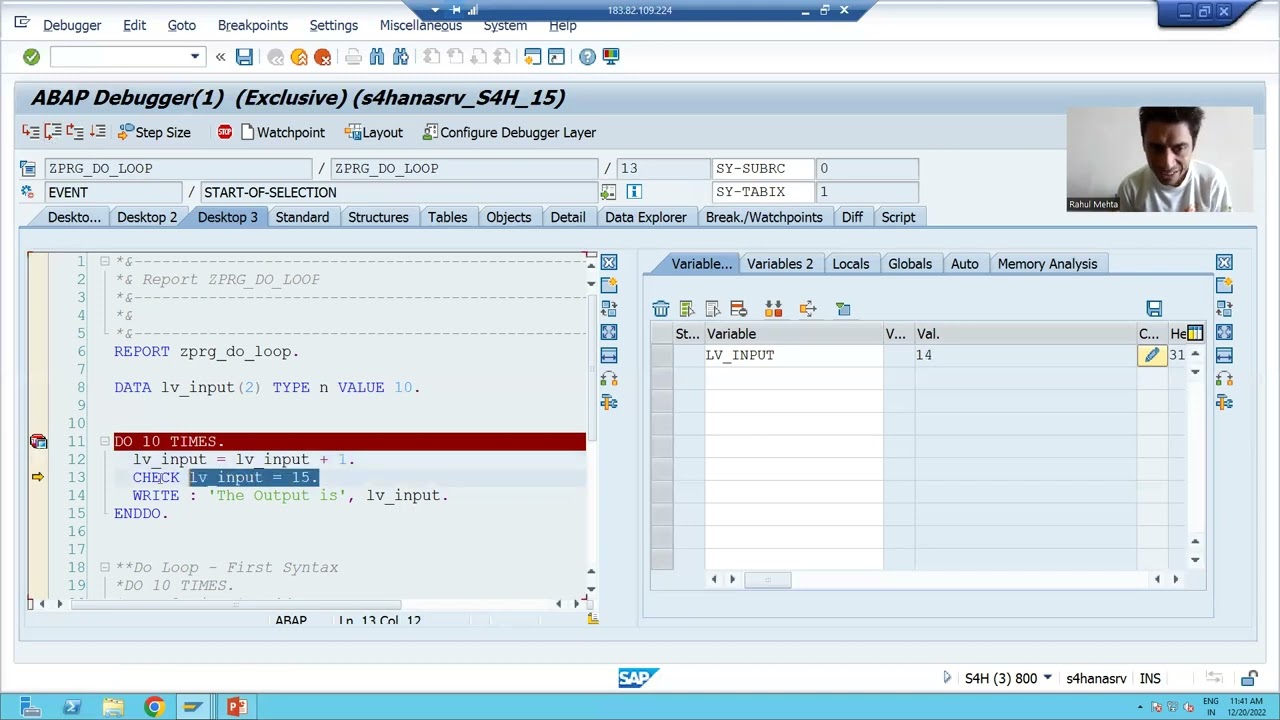Click the Layout button
Screen dimensions: 1280x720
[x=374, y=132]
